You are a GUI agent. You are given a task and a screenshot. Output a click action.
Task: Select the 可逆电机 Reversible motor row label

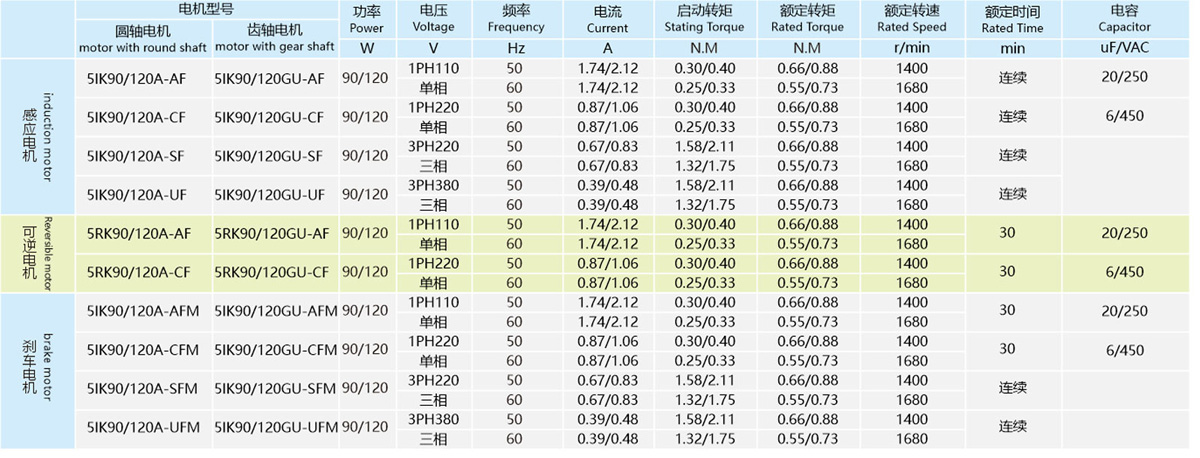38,253
